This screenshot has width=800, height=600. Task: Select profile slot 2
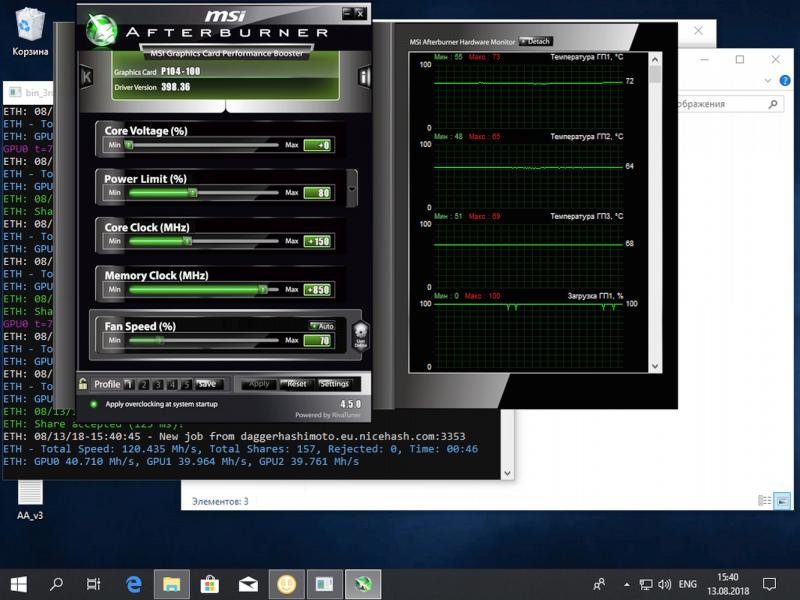pos(143,384)
